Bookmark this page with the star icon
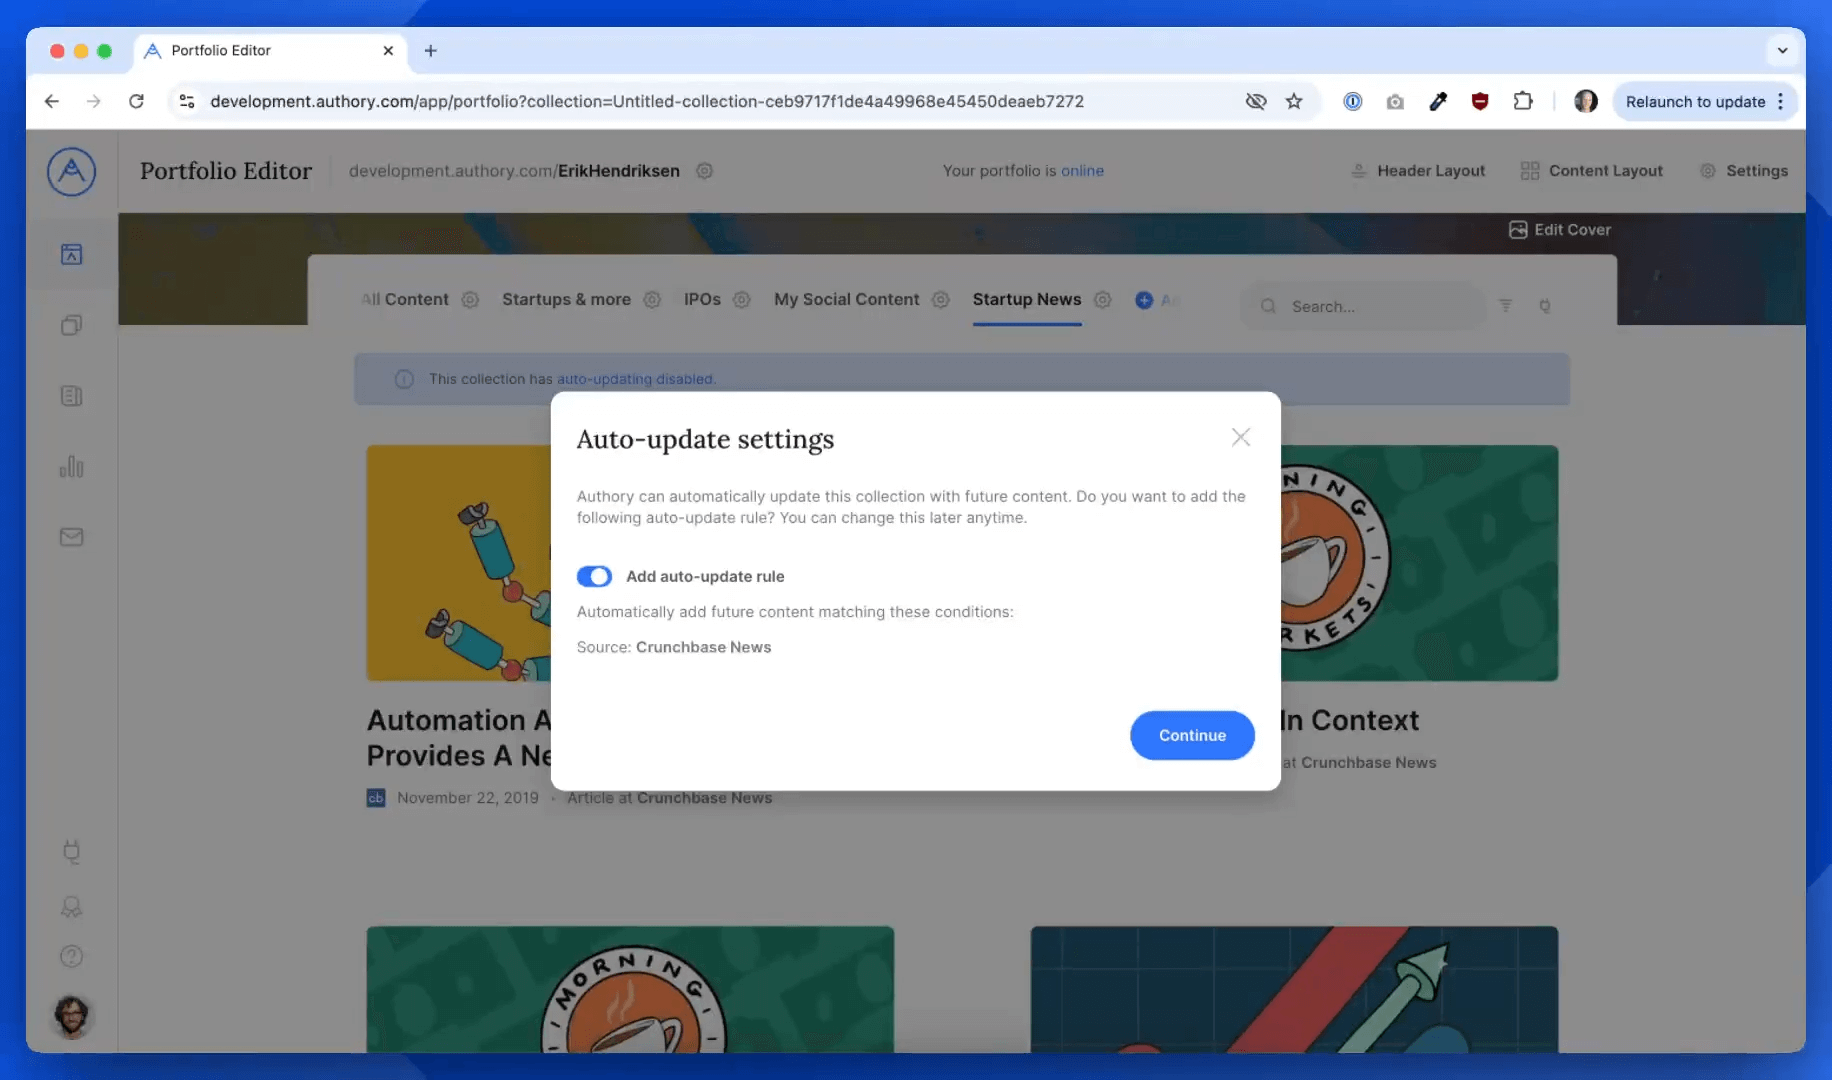The image size is (1832, 1080). [x=1294, y=101]
